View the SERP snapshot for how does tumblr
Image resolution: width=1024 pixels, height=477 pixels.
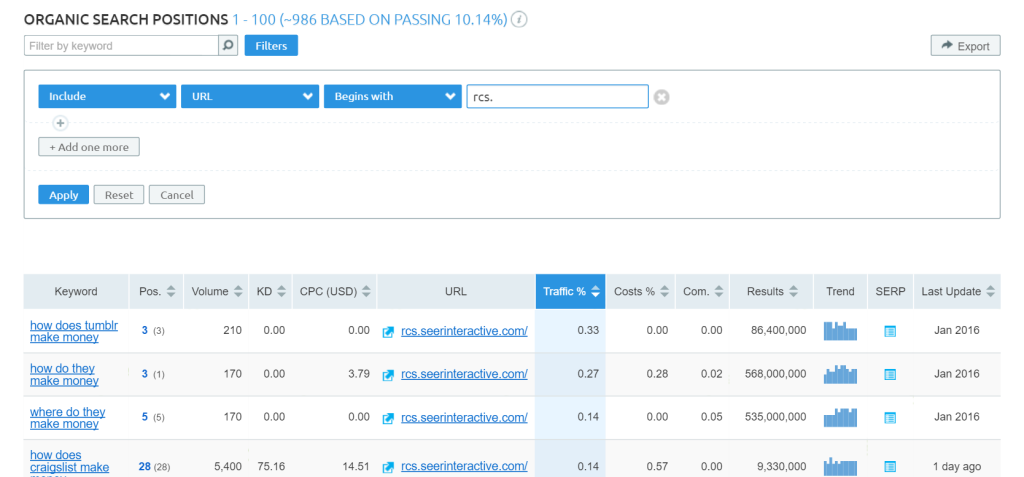click(x=890, y=331)
